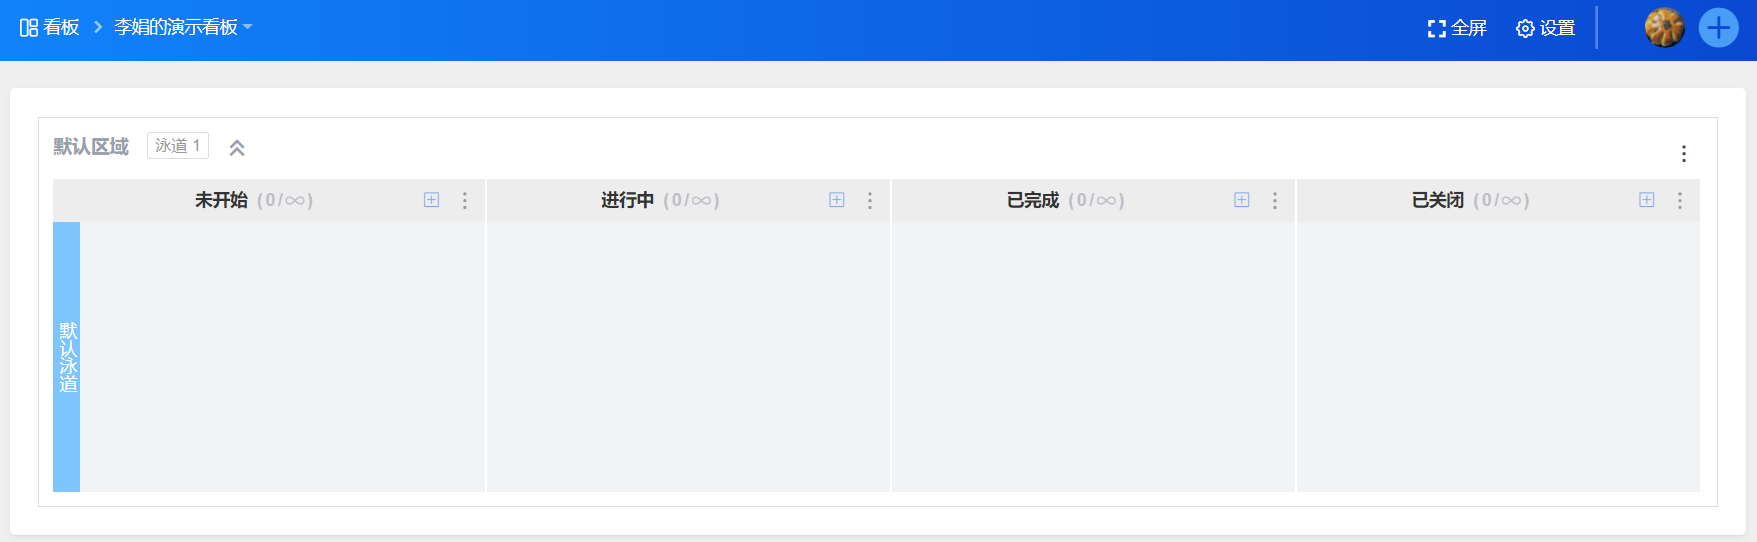The height and width of the screenshot is (542, 1757).
Task: Add a card in the 已完成 column
Action: click(1242, 200)
